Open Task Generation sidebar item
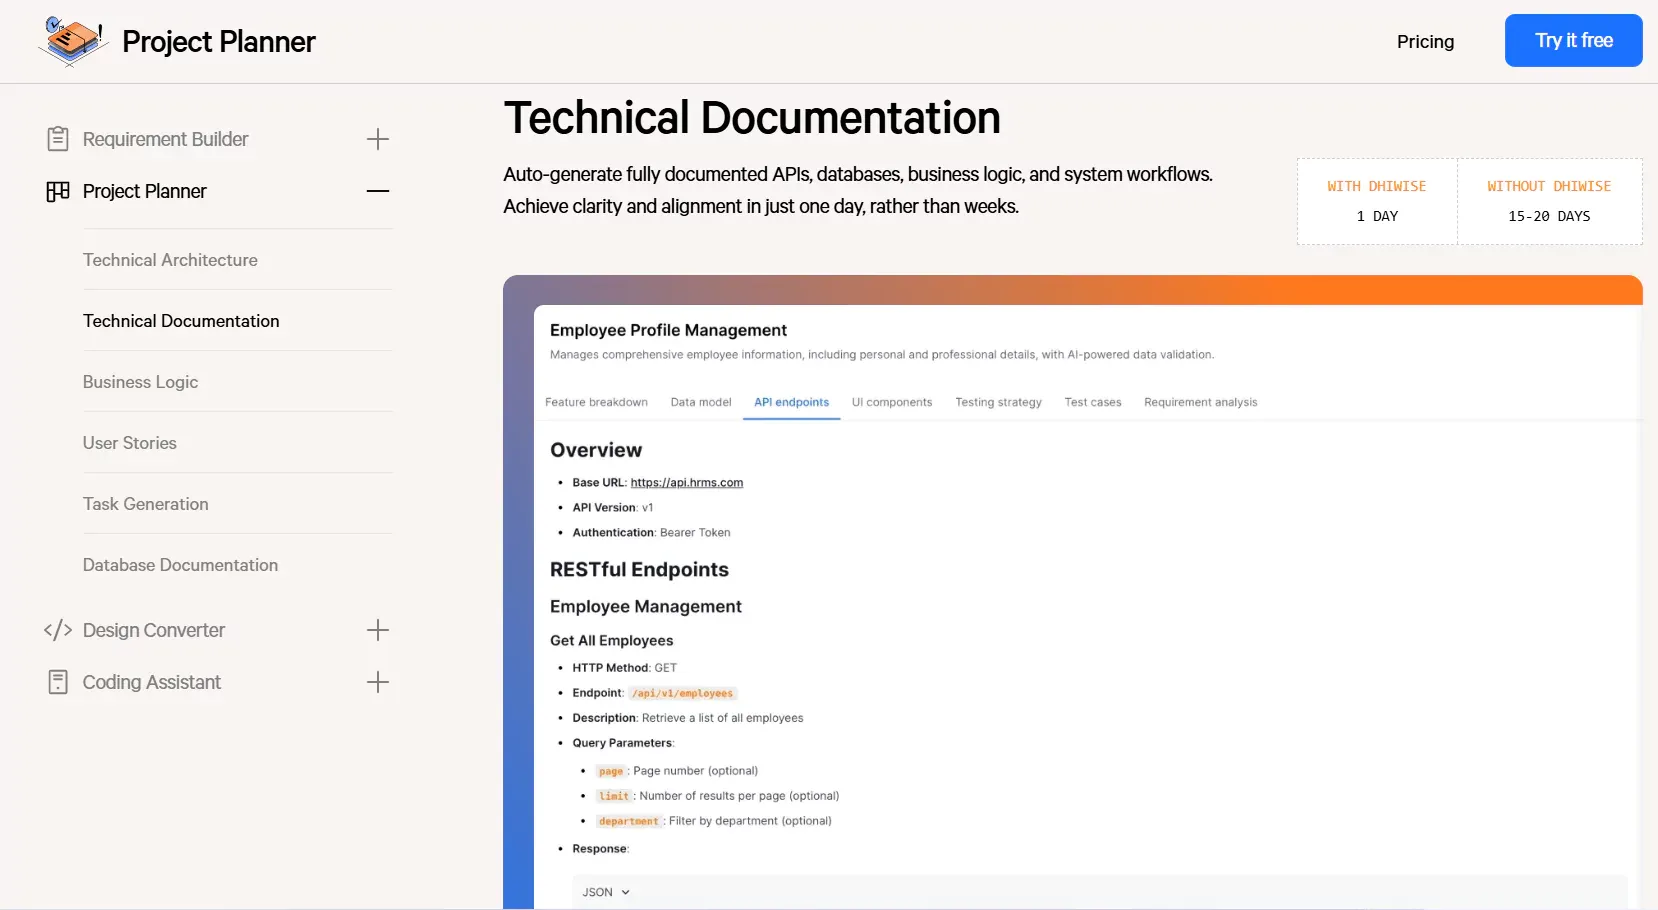The image size is (1658, 910). coord(146,504)
